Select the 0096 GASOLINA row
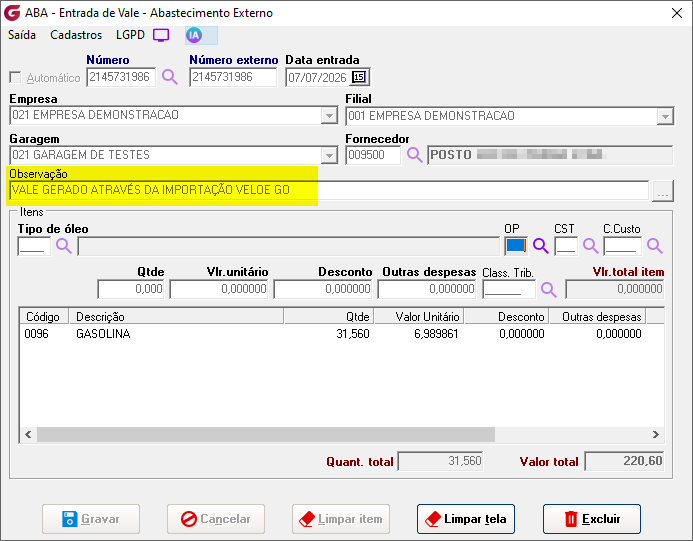The image size is (693, 541). click(x=341, y=334)
